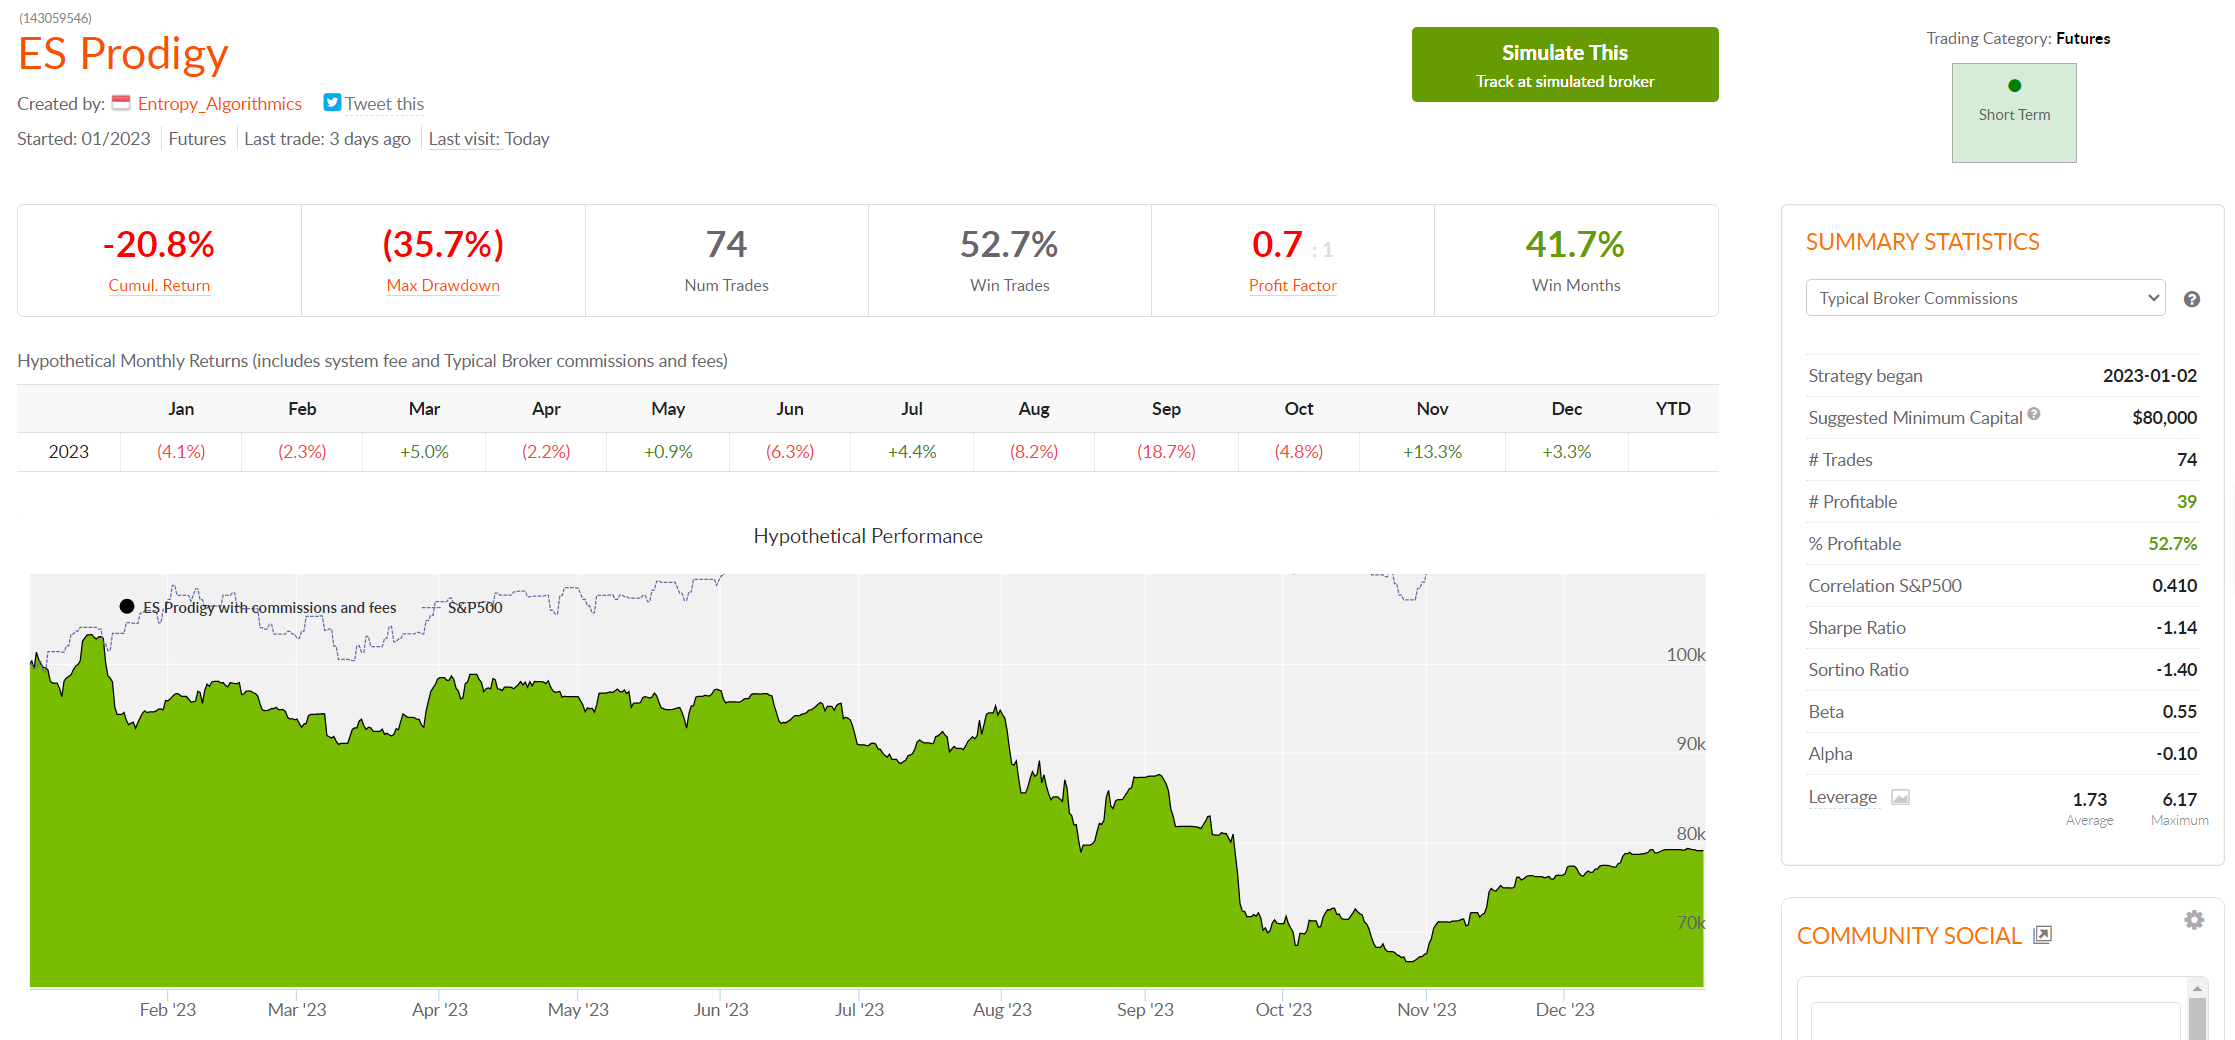Viewport: 2235px width, 1040px height.
Task: Open the Leverage chart image icon
Action: 1900,797
